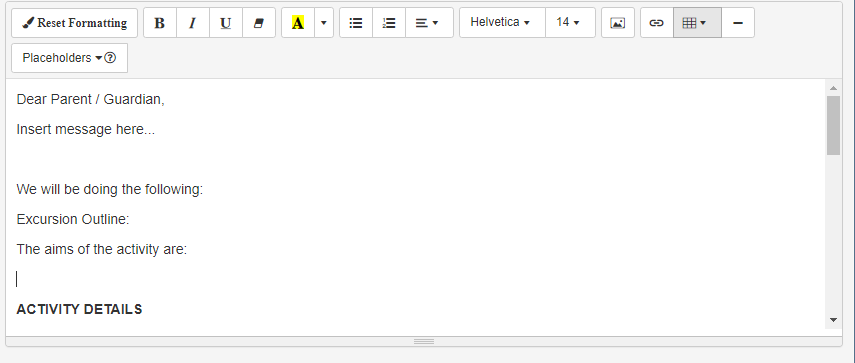This screenshot has width=855, height=363.
Task: Click 'We will be doing the following:'
Action: [110, 189]
